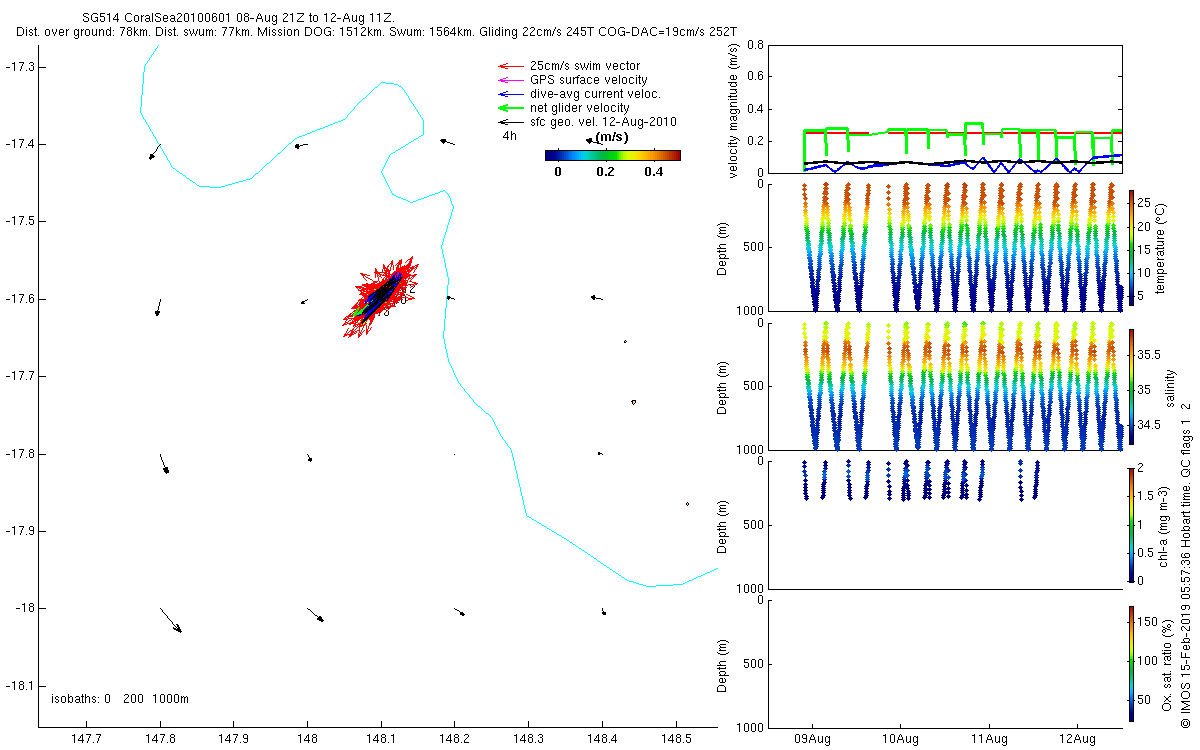Click the 'temperature (°C)' colorbar label
This screenshot has height=750, width=1200.
[1161, 247]
